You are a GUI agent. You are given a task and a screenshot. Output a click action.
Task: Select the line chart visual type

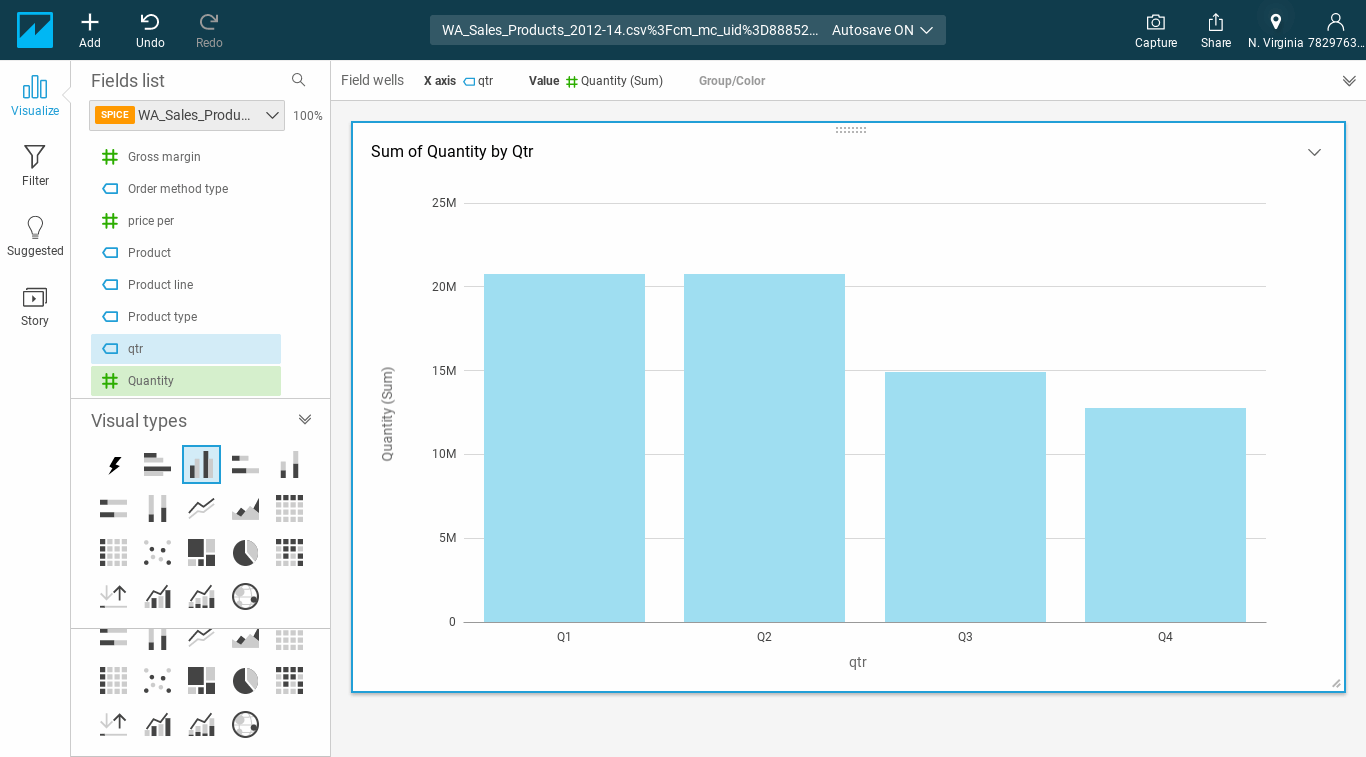[201, 508]
